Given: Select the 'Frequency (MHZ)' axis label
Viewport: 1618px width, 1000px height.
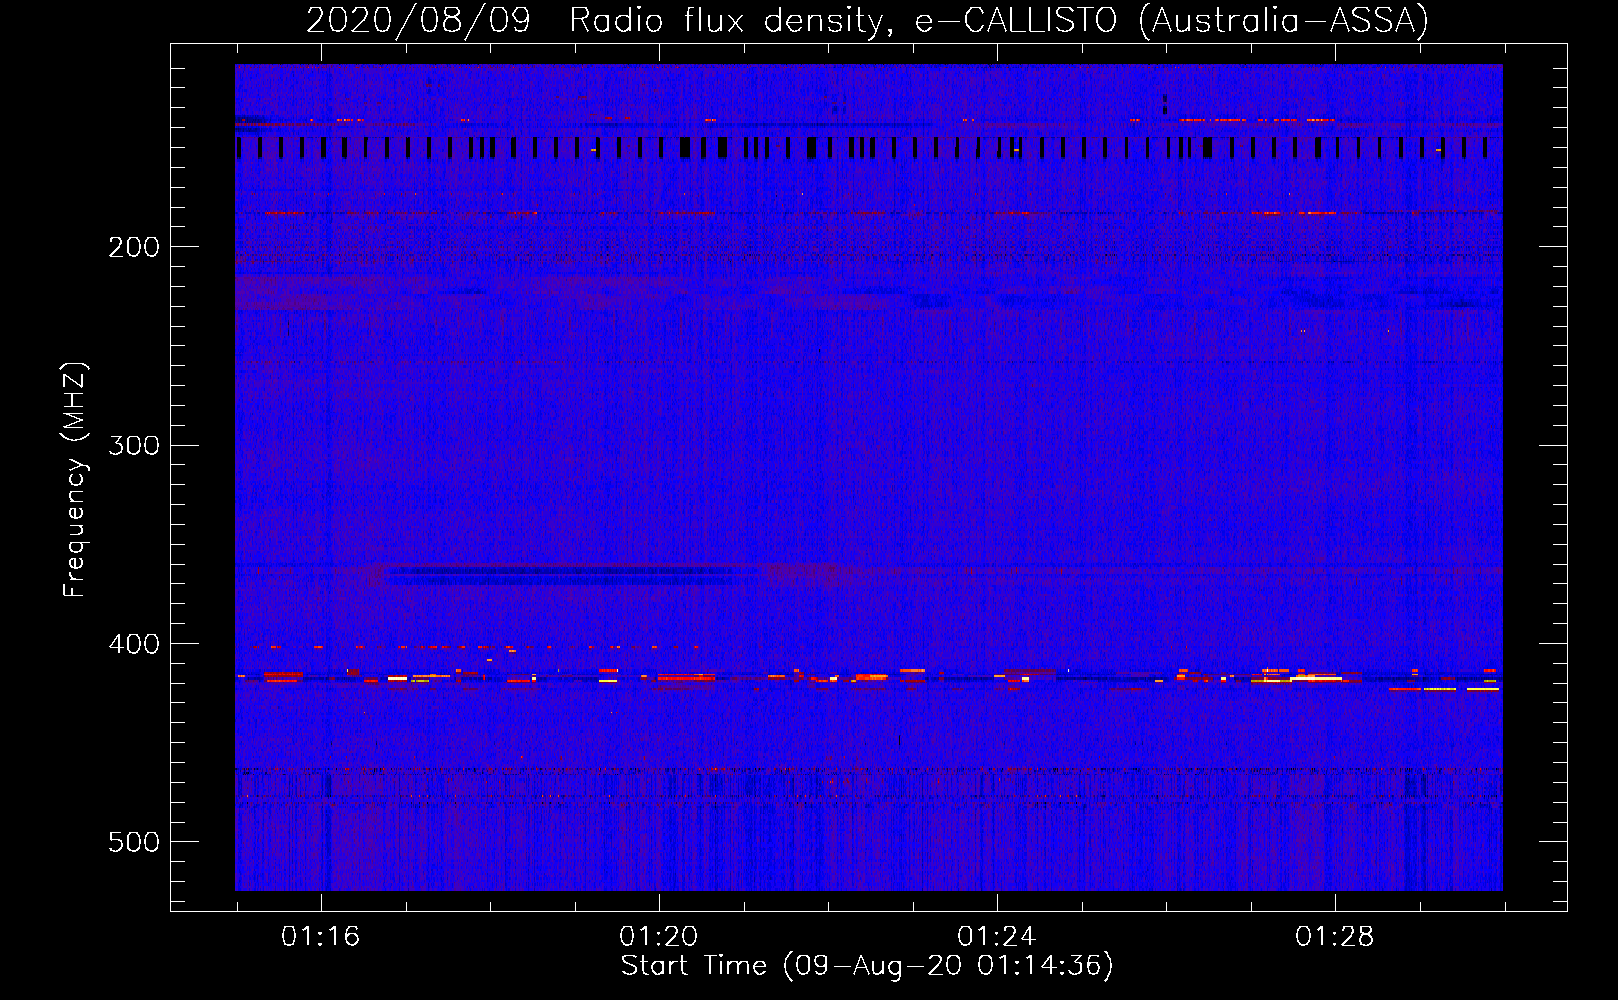Looking at the screenshot, I should [x=75, y=480].
